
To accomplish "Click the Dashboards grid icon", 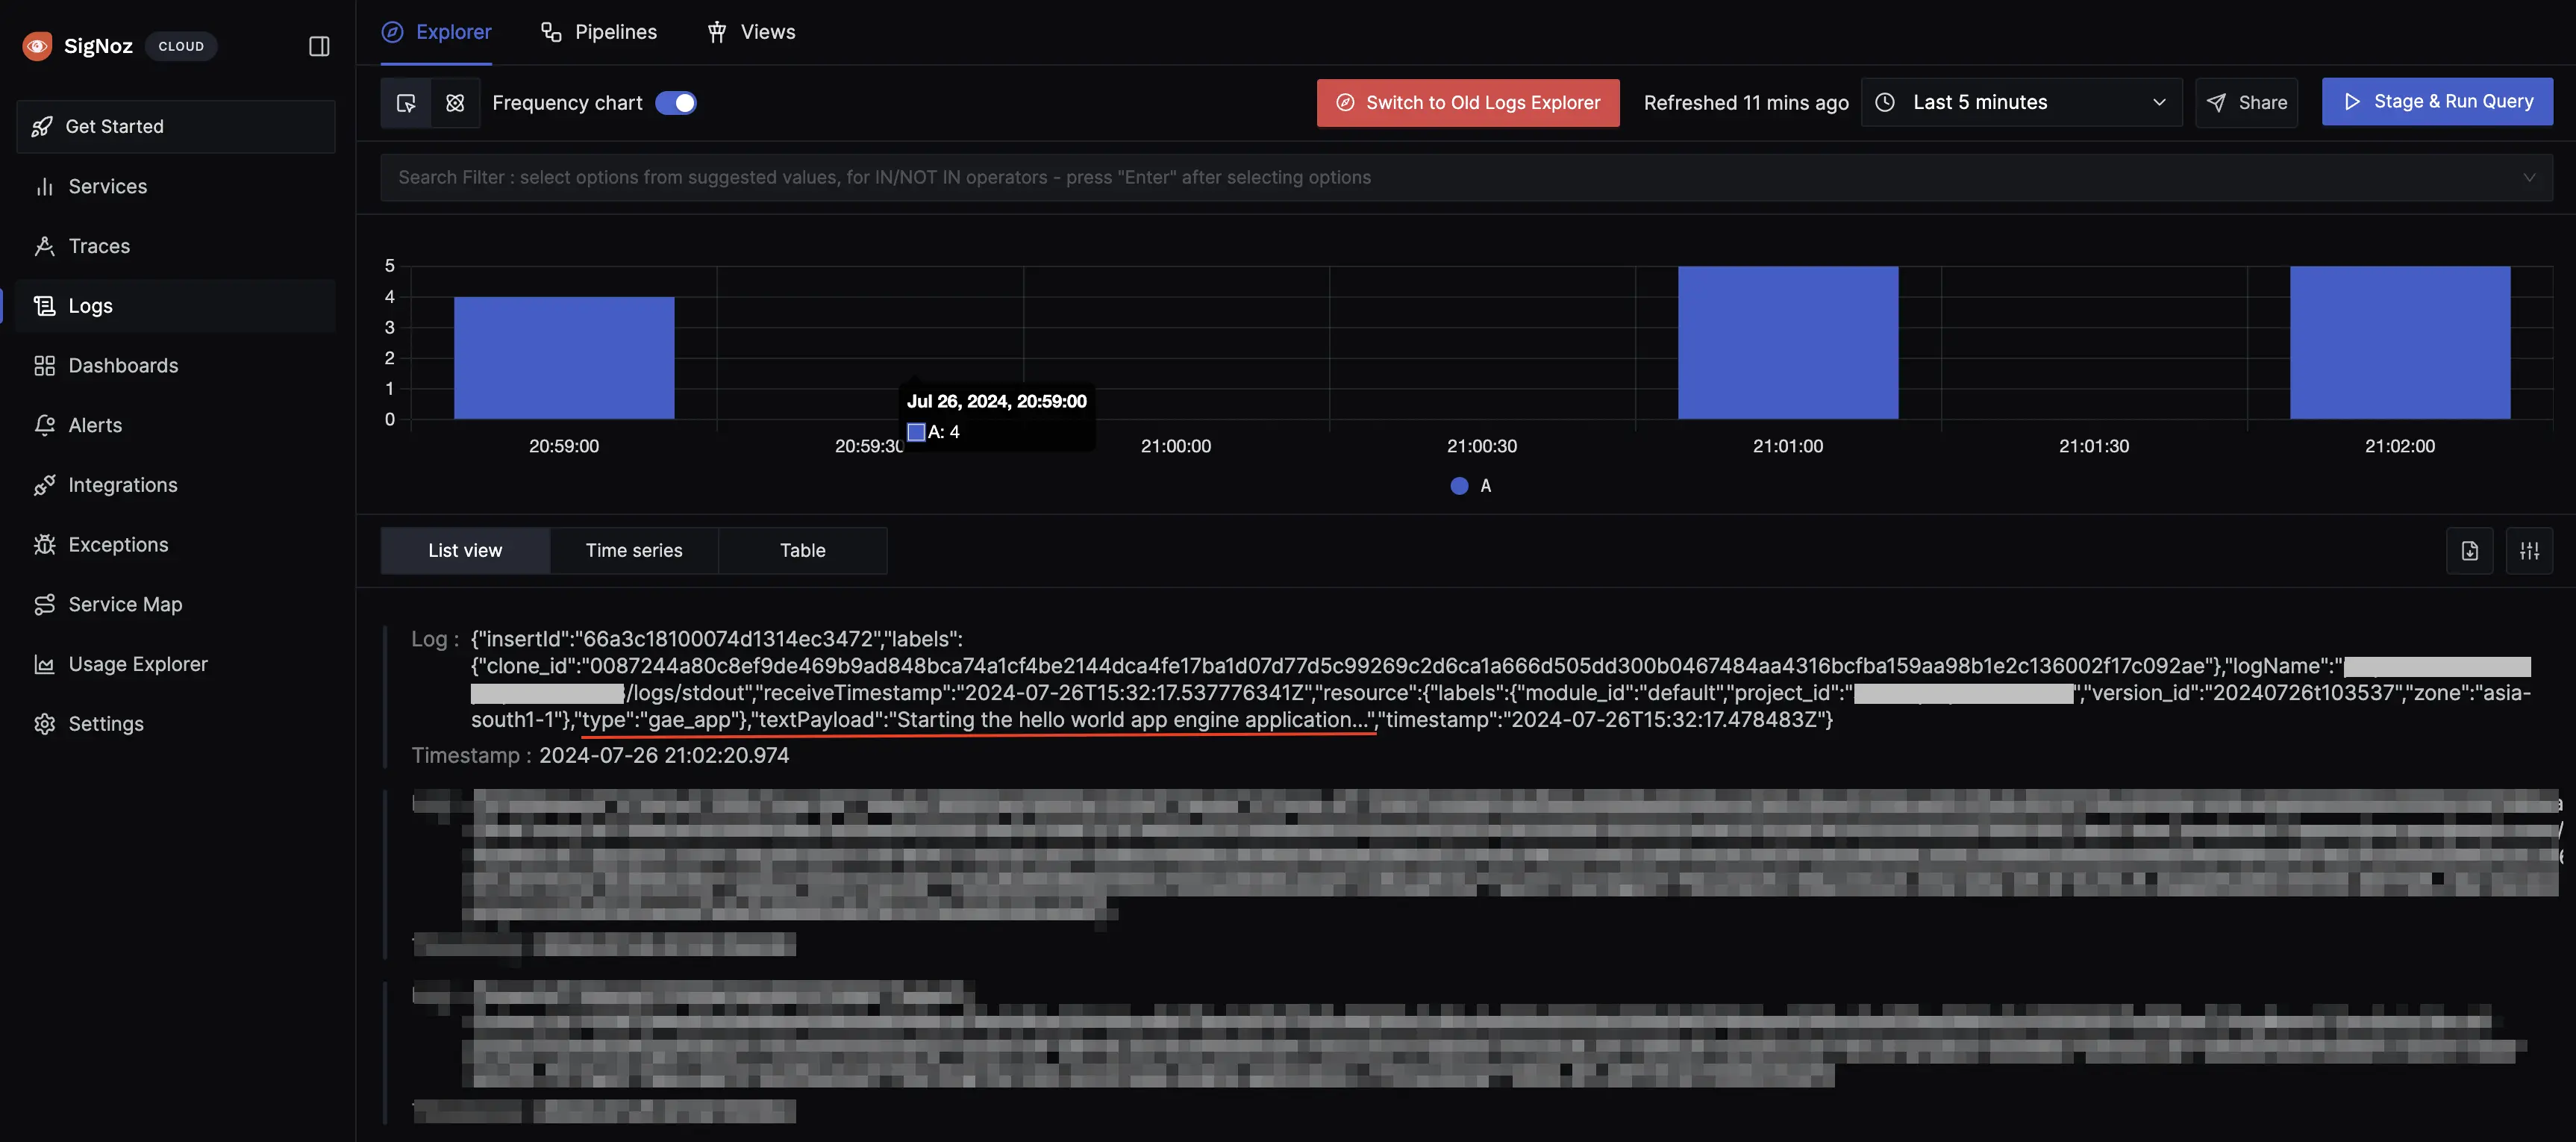I will (x=44, y=366).
